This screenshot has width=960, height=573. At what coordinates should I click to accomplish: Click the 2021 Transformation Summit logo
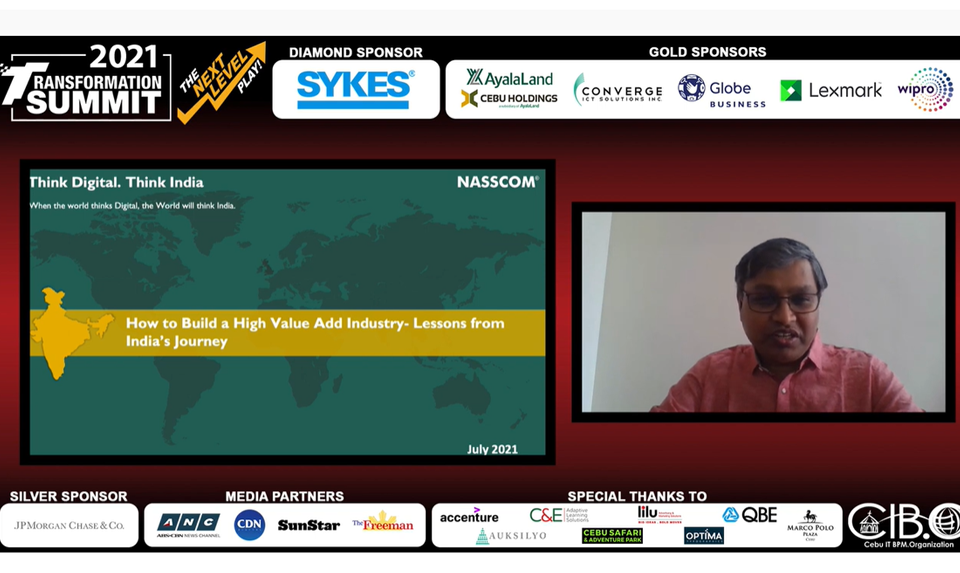pyautogui.click(x=85, y=83)
